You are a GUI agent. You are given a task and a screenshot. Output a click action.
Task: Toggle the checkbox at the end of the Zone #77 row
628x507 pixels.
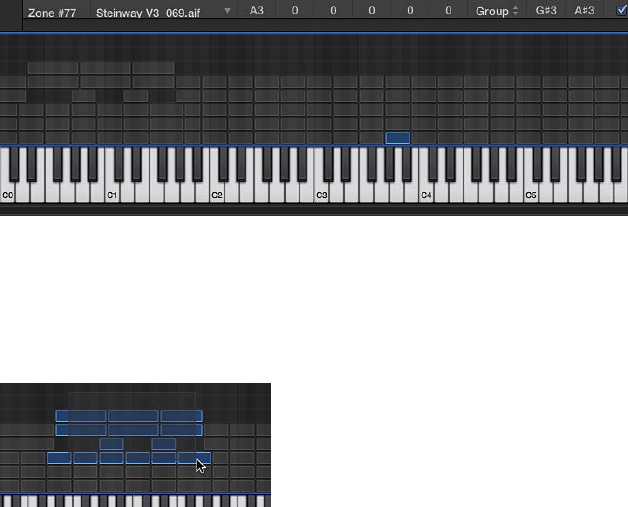(622, 10)
